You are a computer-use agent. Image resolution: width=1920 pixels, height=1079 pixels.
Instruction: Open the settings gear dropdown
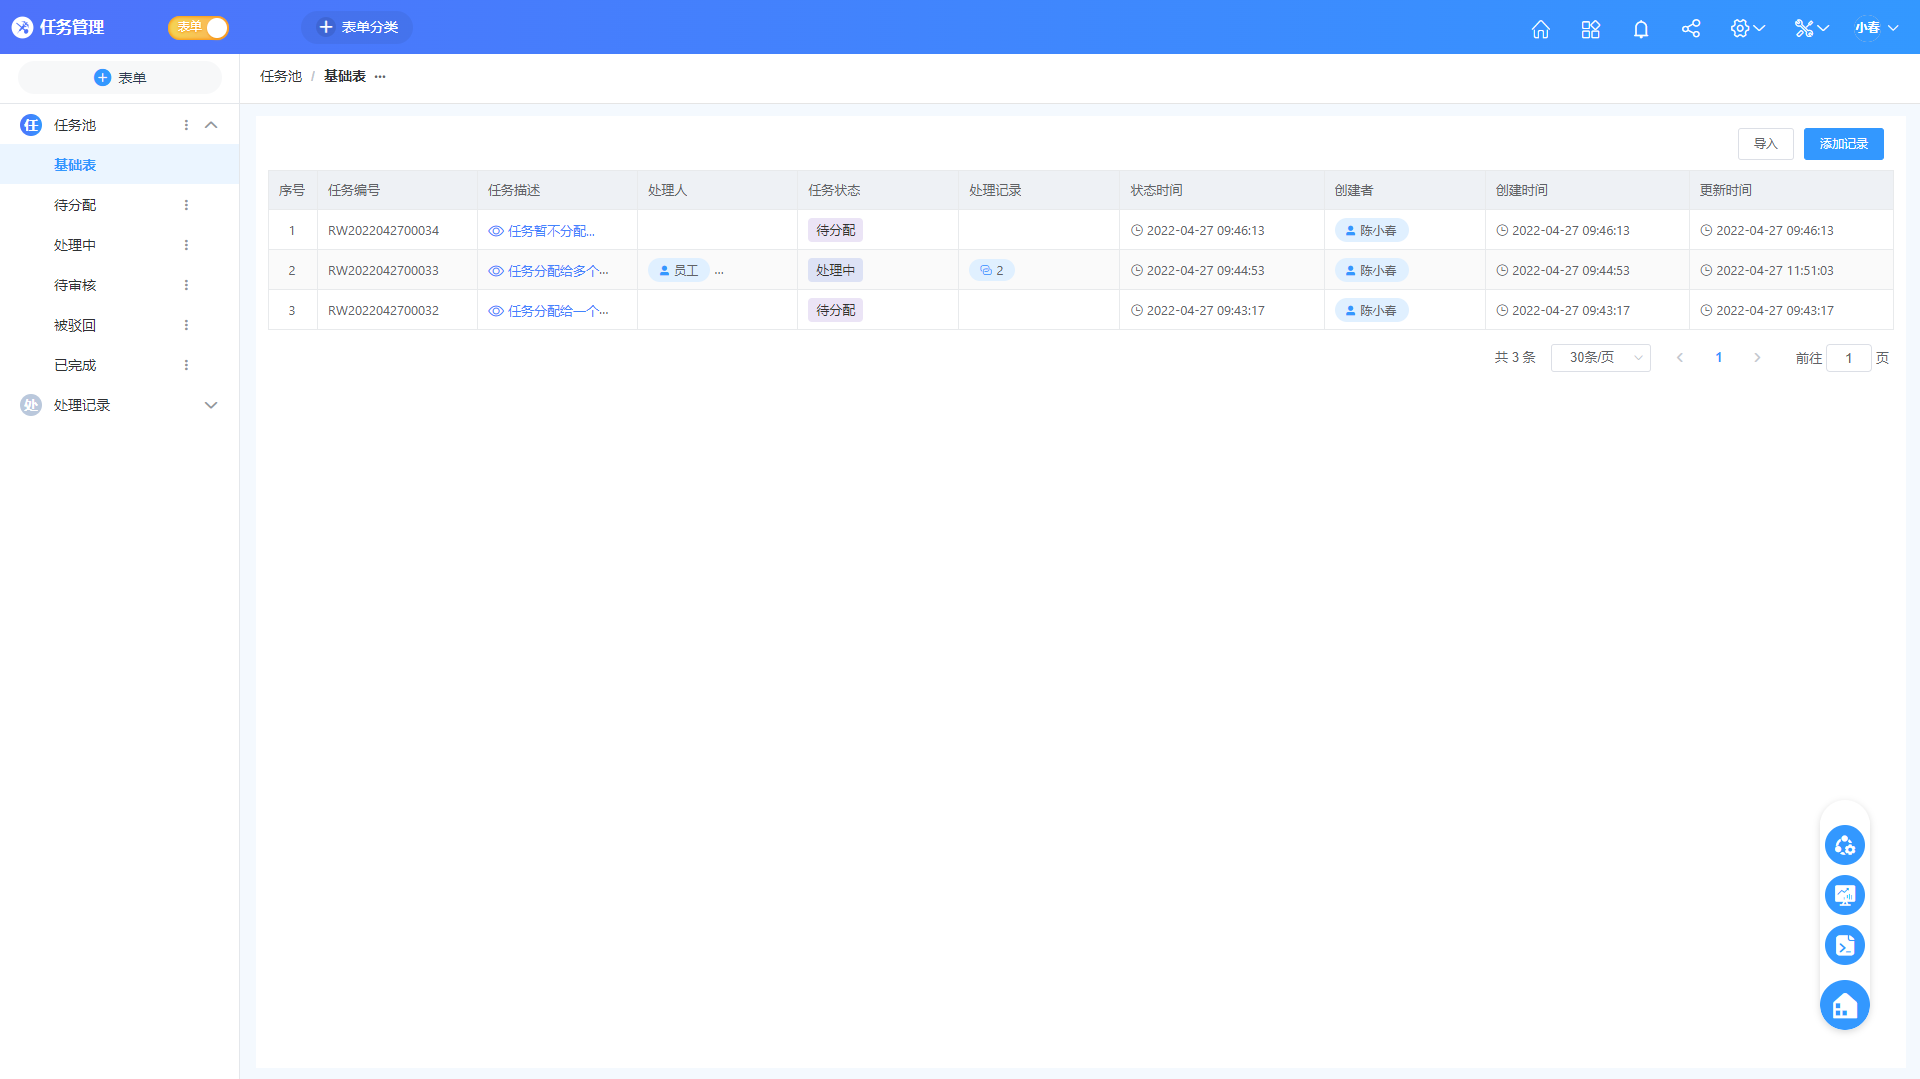point(1747,28)
